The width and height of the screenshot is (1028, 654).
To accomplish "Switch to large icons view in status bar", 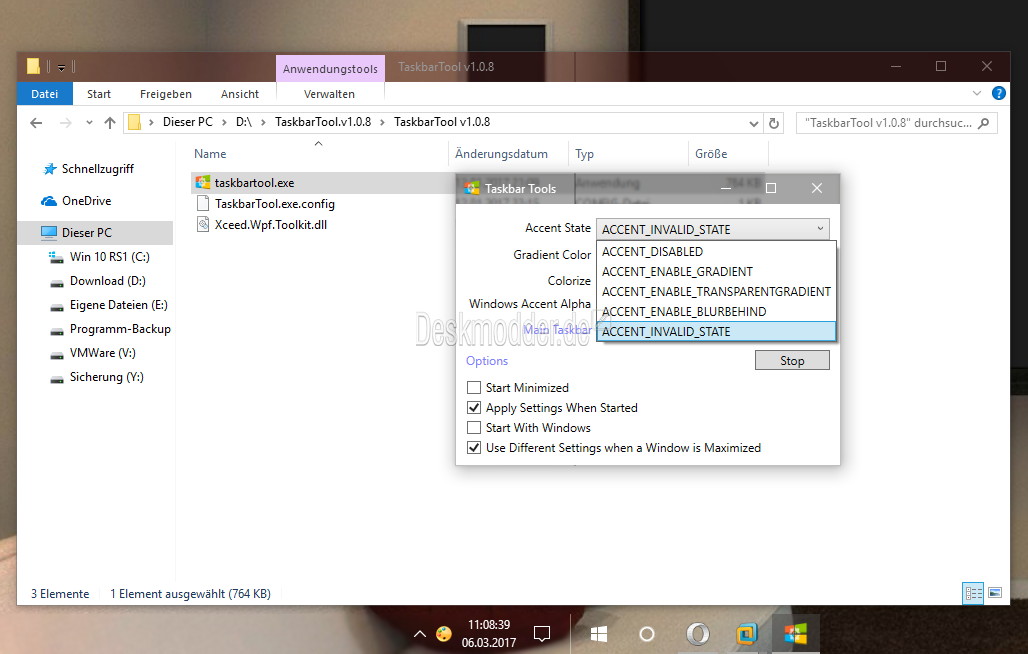I will [x=995, y=593].
